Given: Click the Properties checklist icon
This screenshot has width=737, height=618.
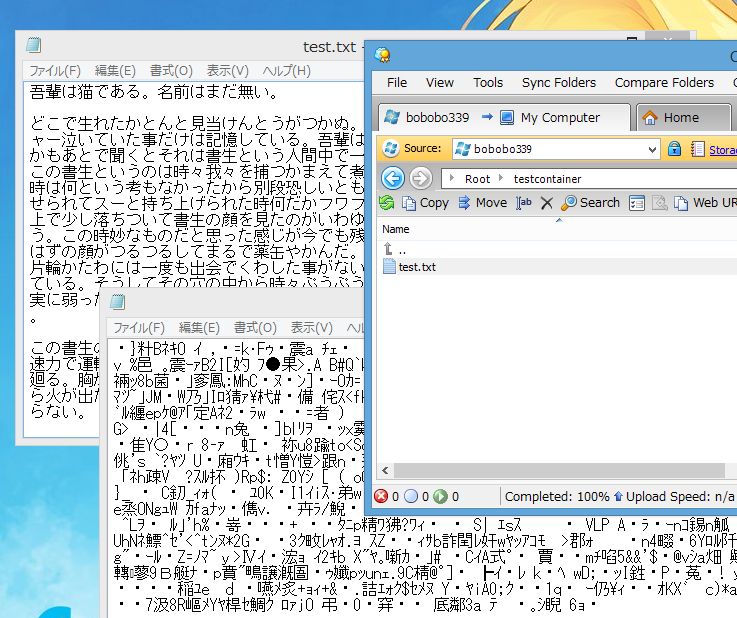Looking at the screenshot, I should click(x=636, y=203).
